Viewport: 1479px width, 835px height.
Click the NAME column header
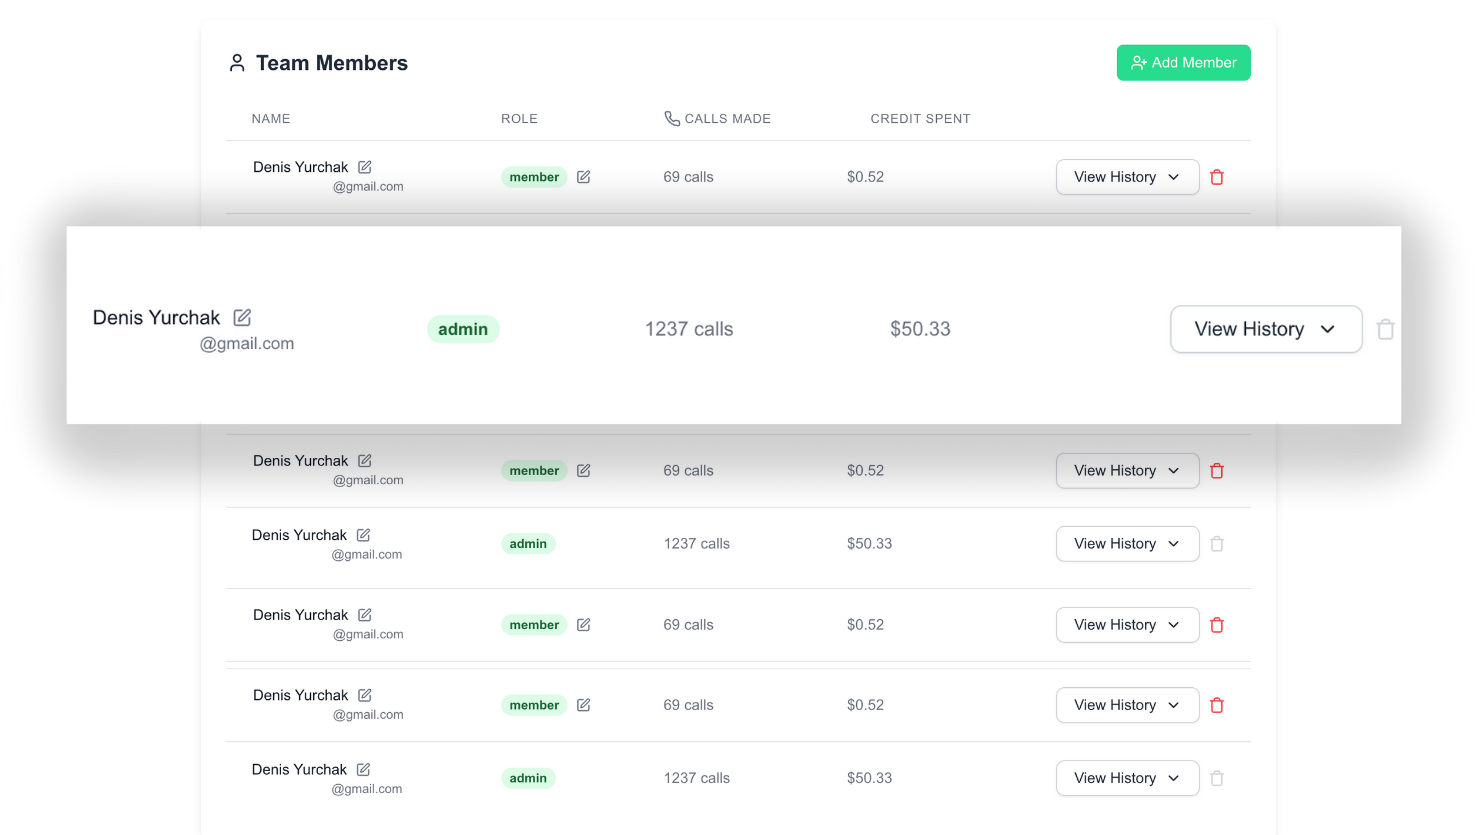(x=271, y=119)
